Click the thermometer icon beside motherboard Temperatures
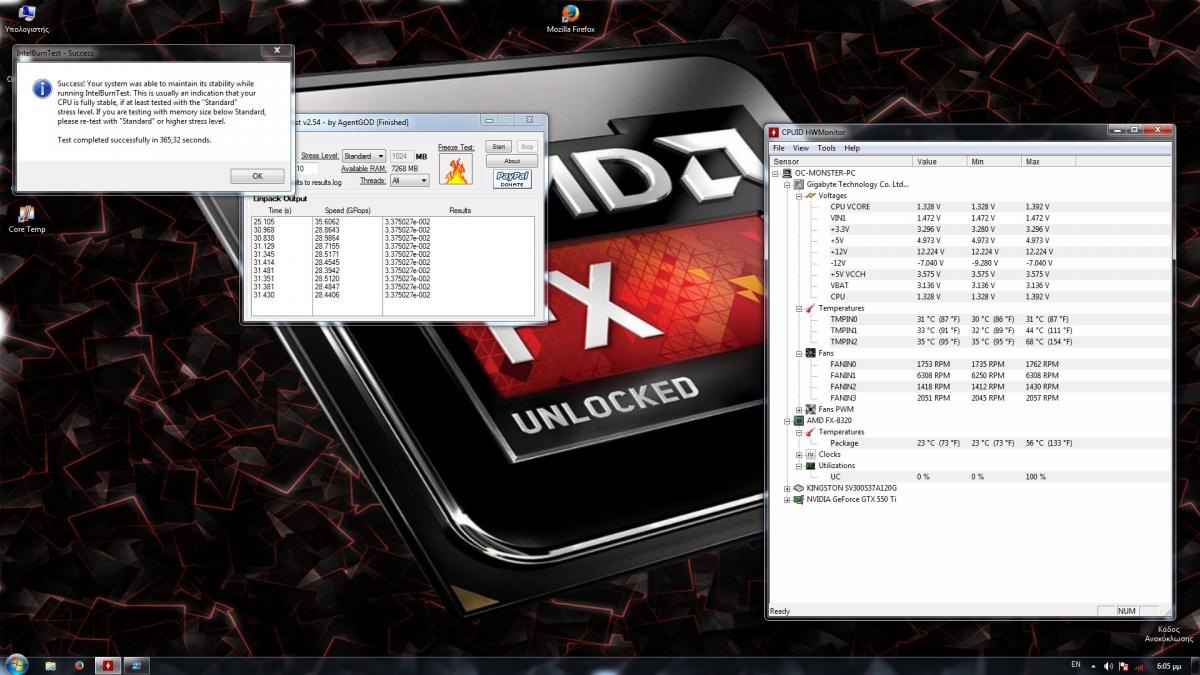This screenshot has height=675, width=1200. (x=810, y=308)
